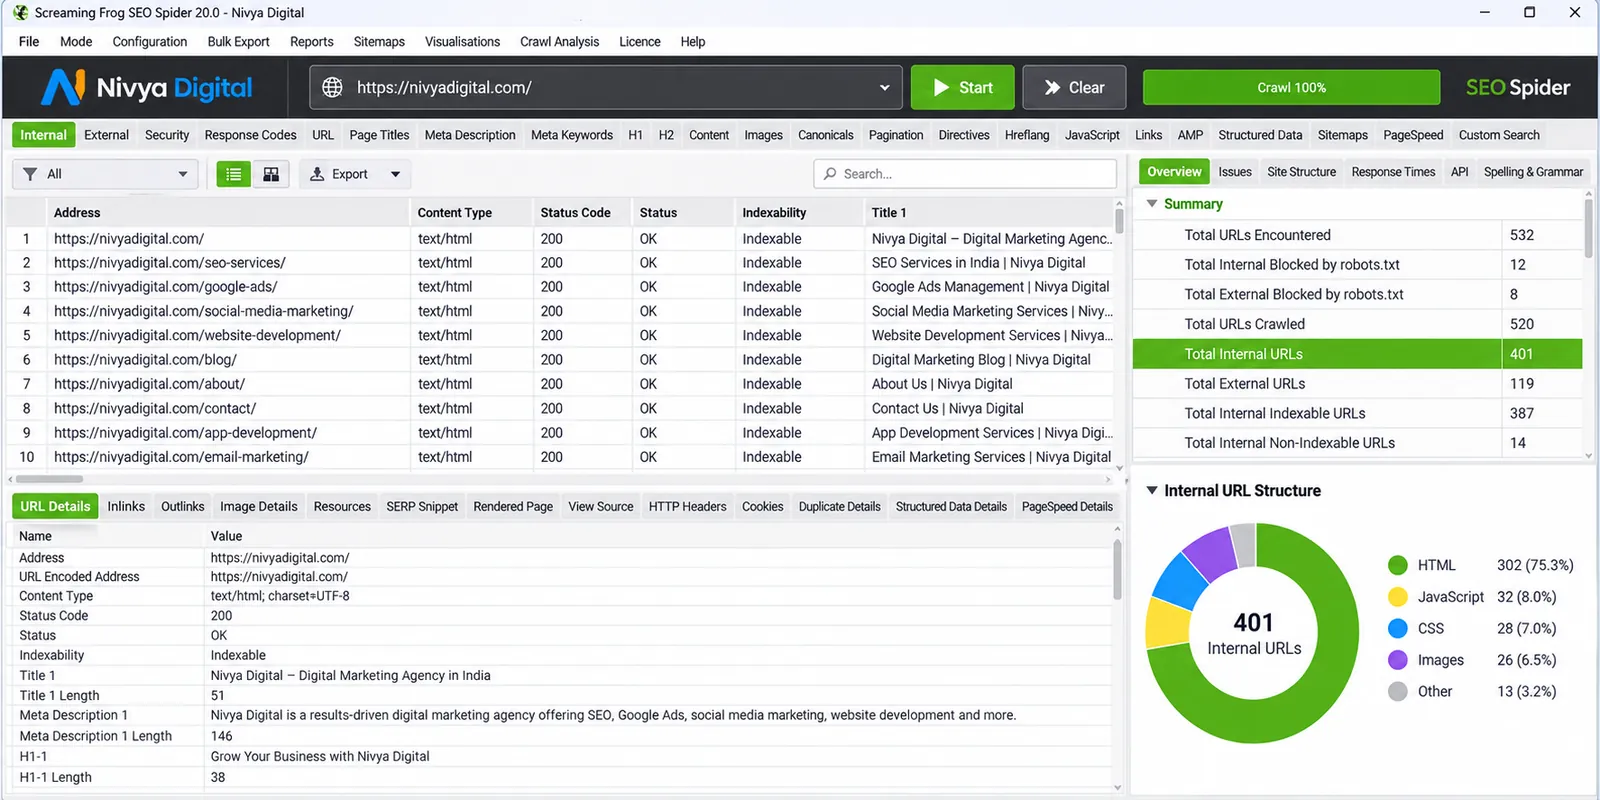Open the Inlinks tab
Image resolution: width=1600 pixels, height=800 pixels.
click(126, 507)
